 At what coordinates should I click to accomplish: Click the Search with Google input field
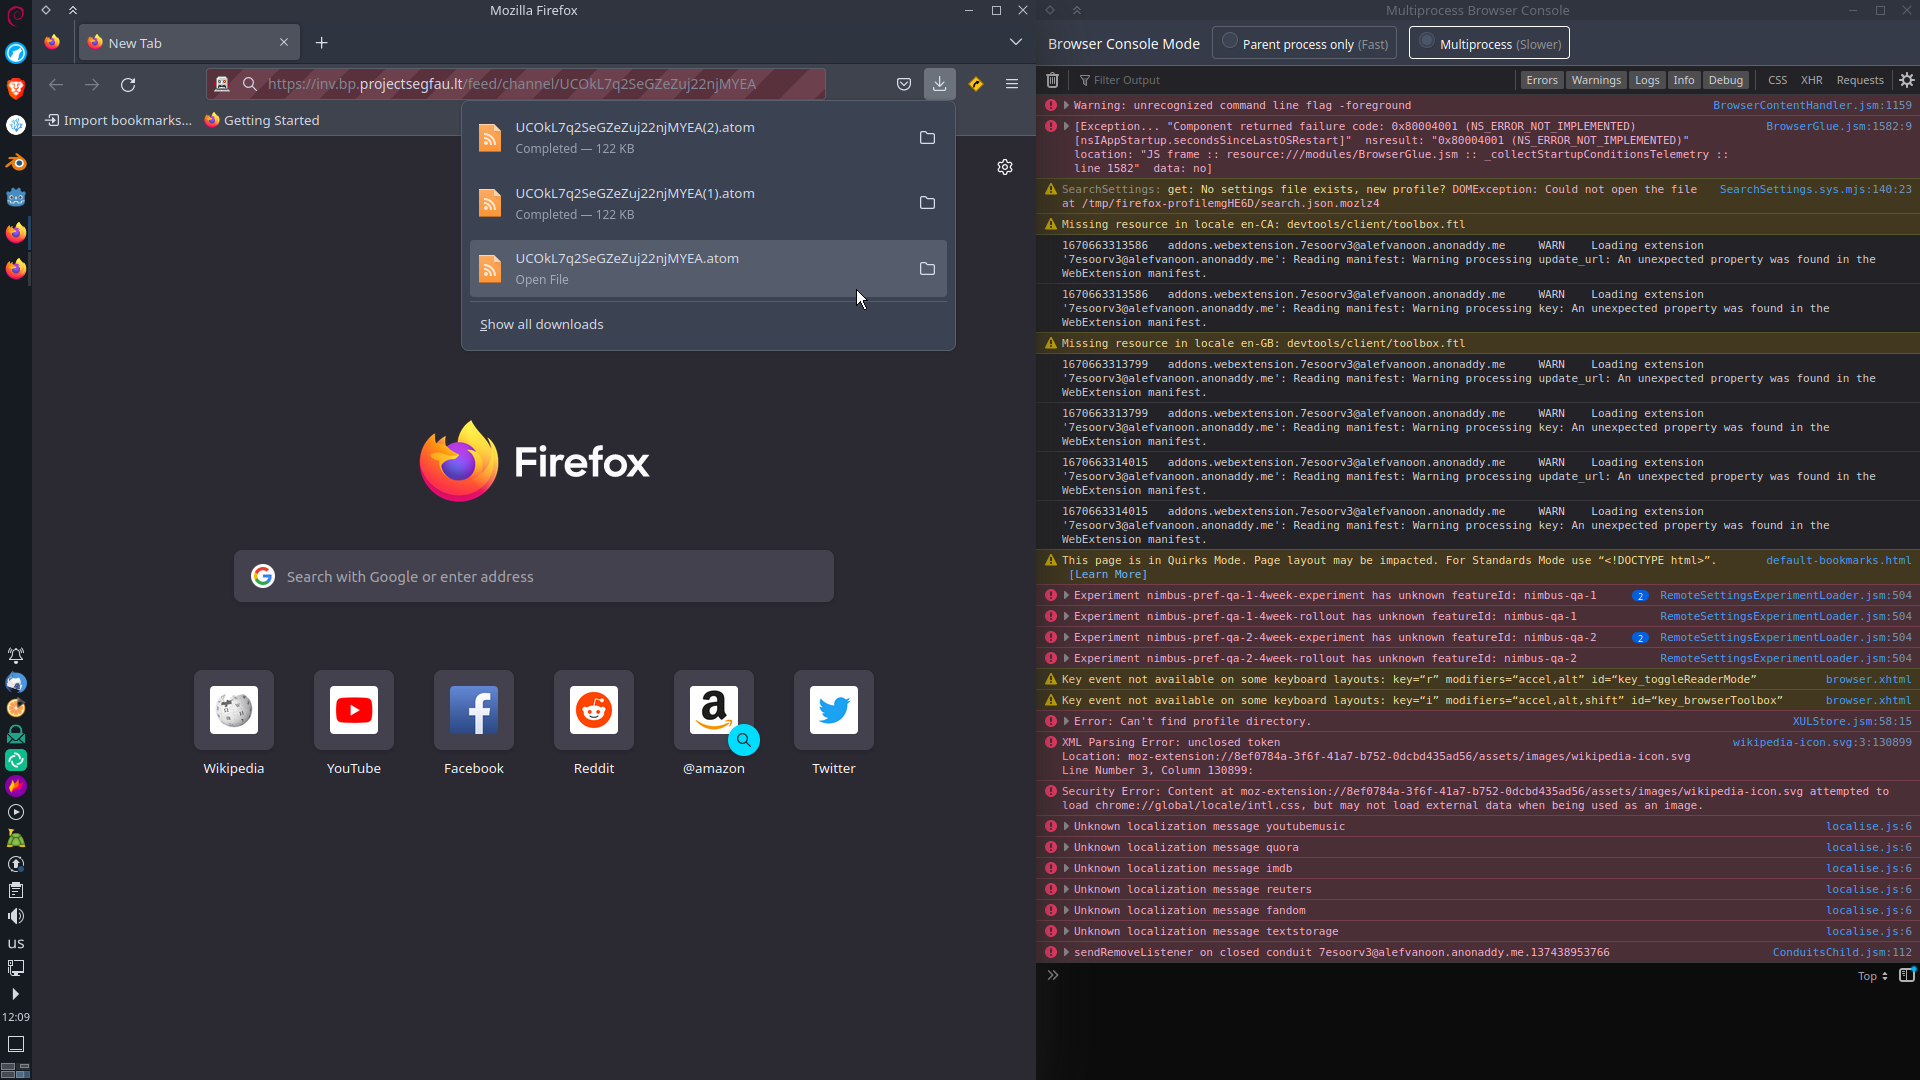[534, 577]
